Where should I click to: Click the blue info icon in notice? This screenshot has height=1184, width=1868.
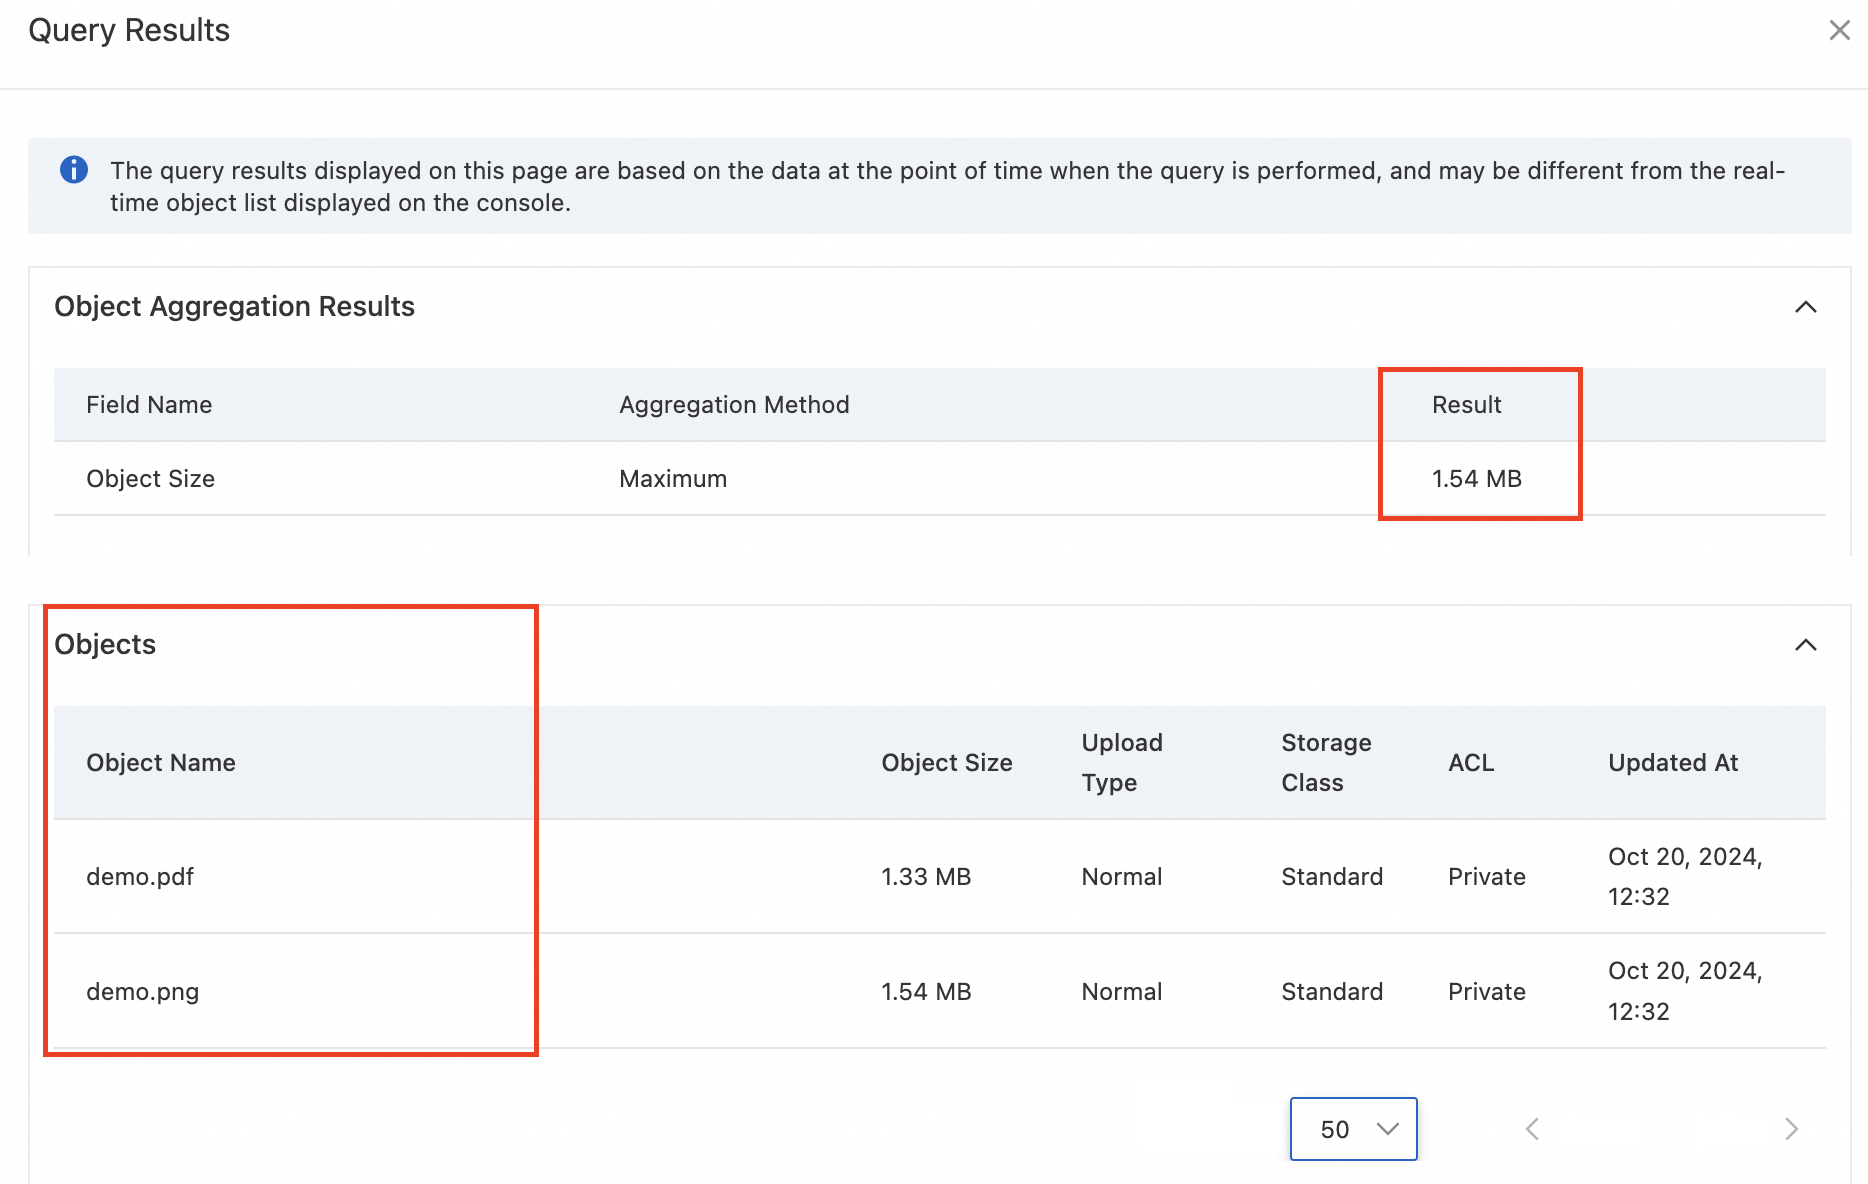[x=74, y=170]
